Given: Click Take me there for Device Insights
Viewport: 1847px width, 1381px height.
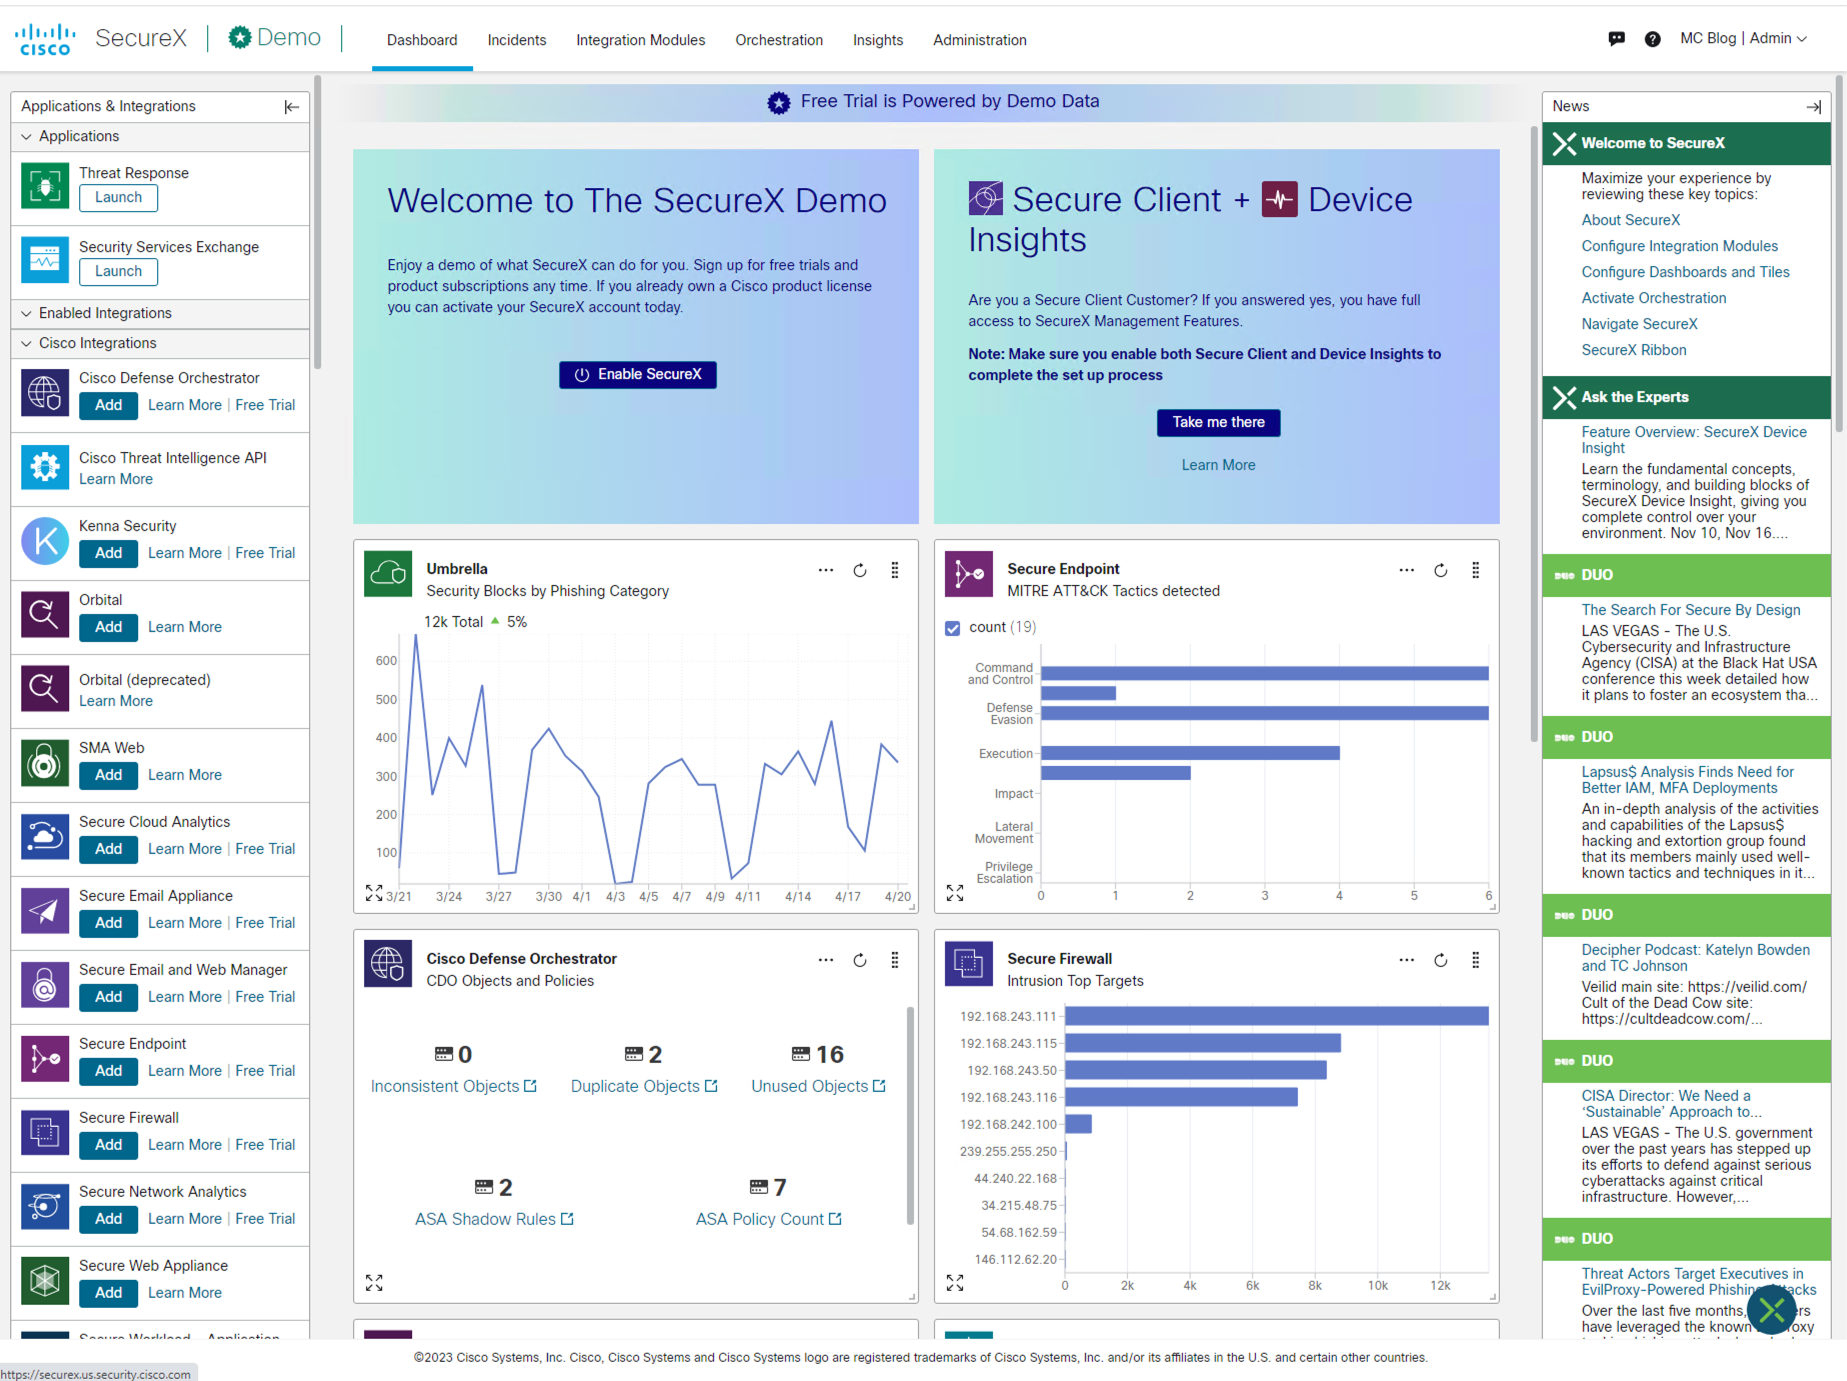Looking at the screenshot, I should click(x=1218, y=422).
